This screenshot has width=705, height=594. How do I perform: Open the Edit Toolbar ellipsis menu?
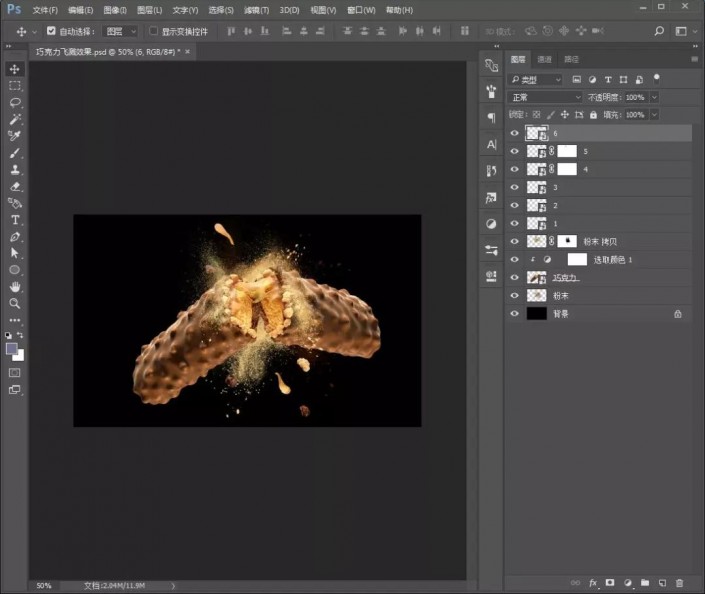[14, 320]
